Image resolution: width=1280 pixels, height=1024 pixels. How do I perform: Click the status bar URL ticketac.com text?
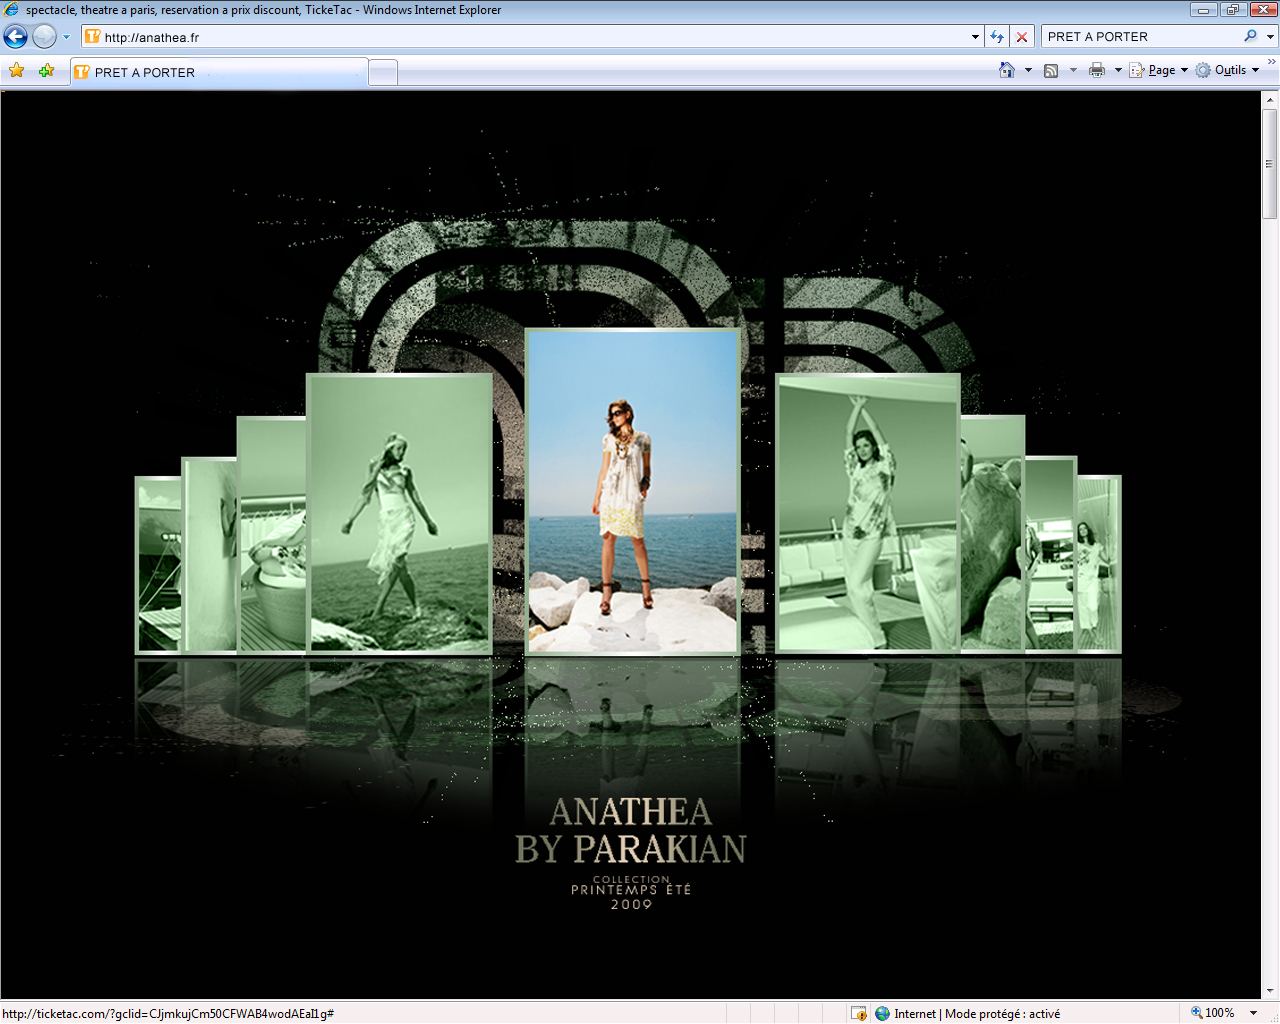coord(168,1013)
